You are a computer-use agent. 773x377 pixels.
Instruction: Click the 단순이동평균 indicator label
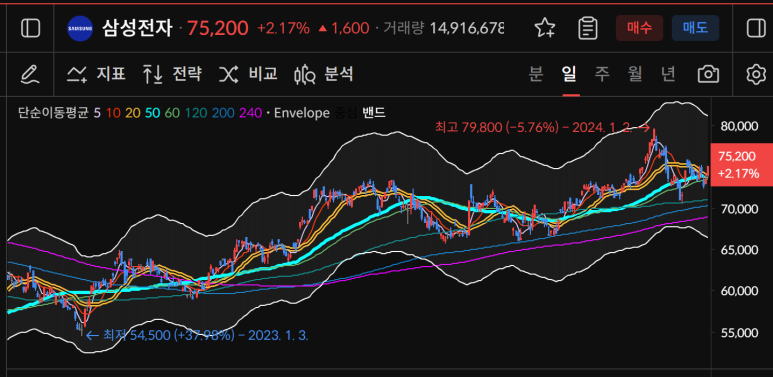(53, 113)
